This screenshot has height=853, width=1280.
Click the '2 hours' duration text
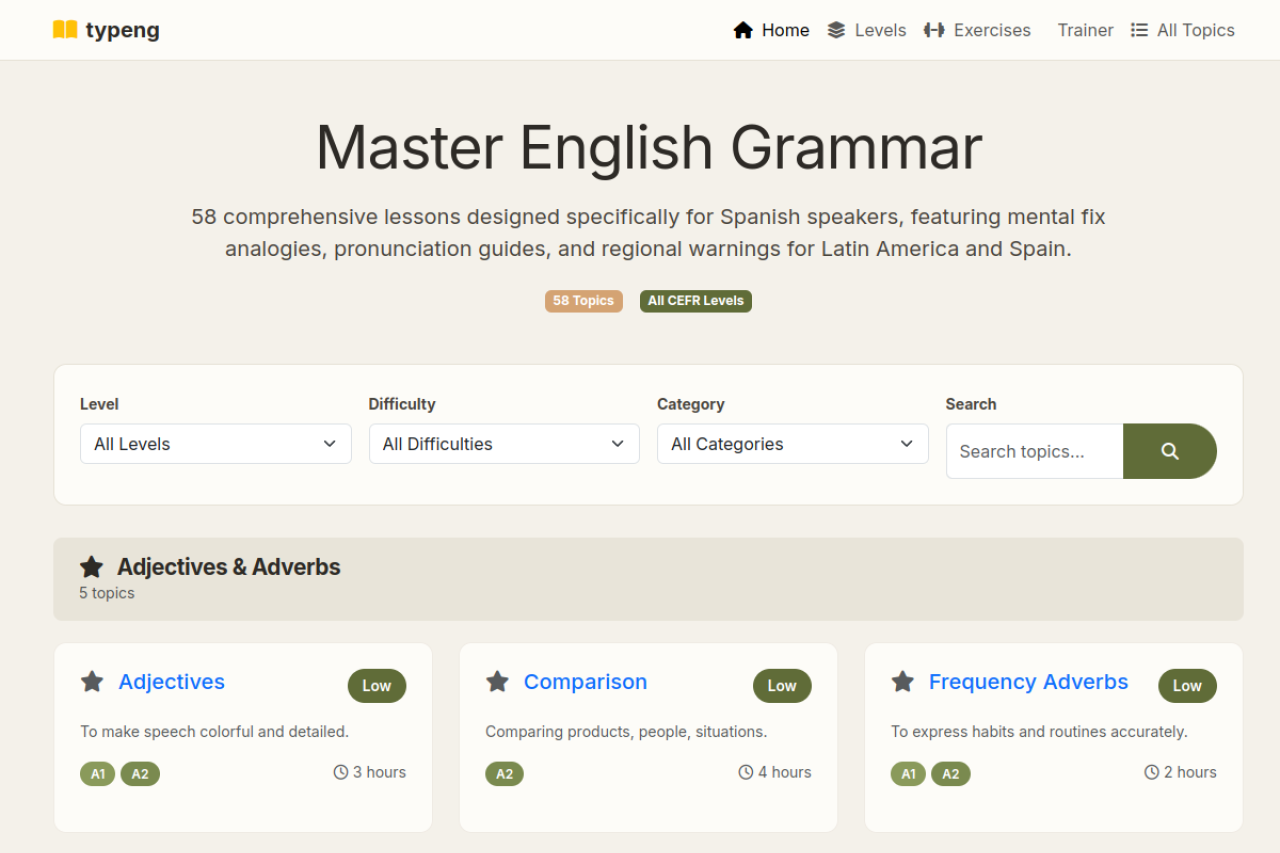[x=1190, y=772]
